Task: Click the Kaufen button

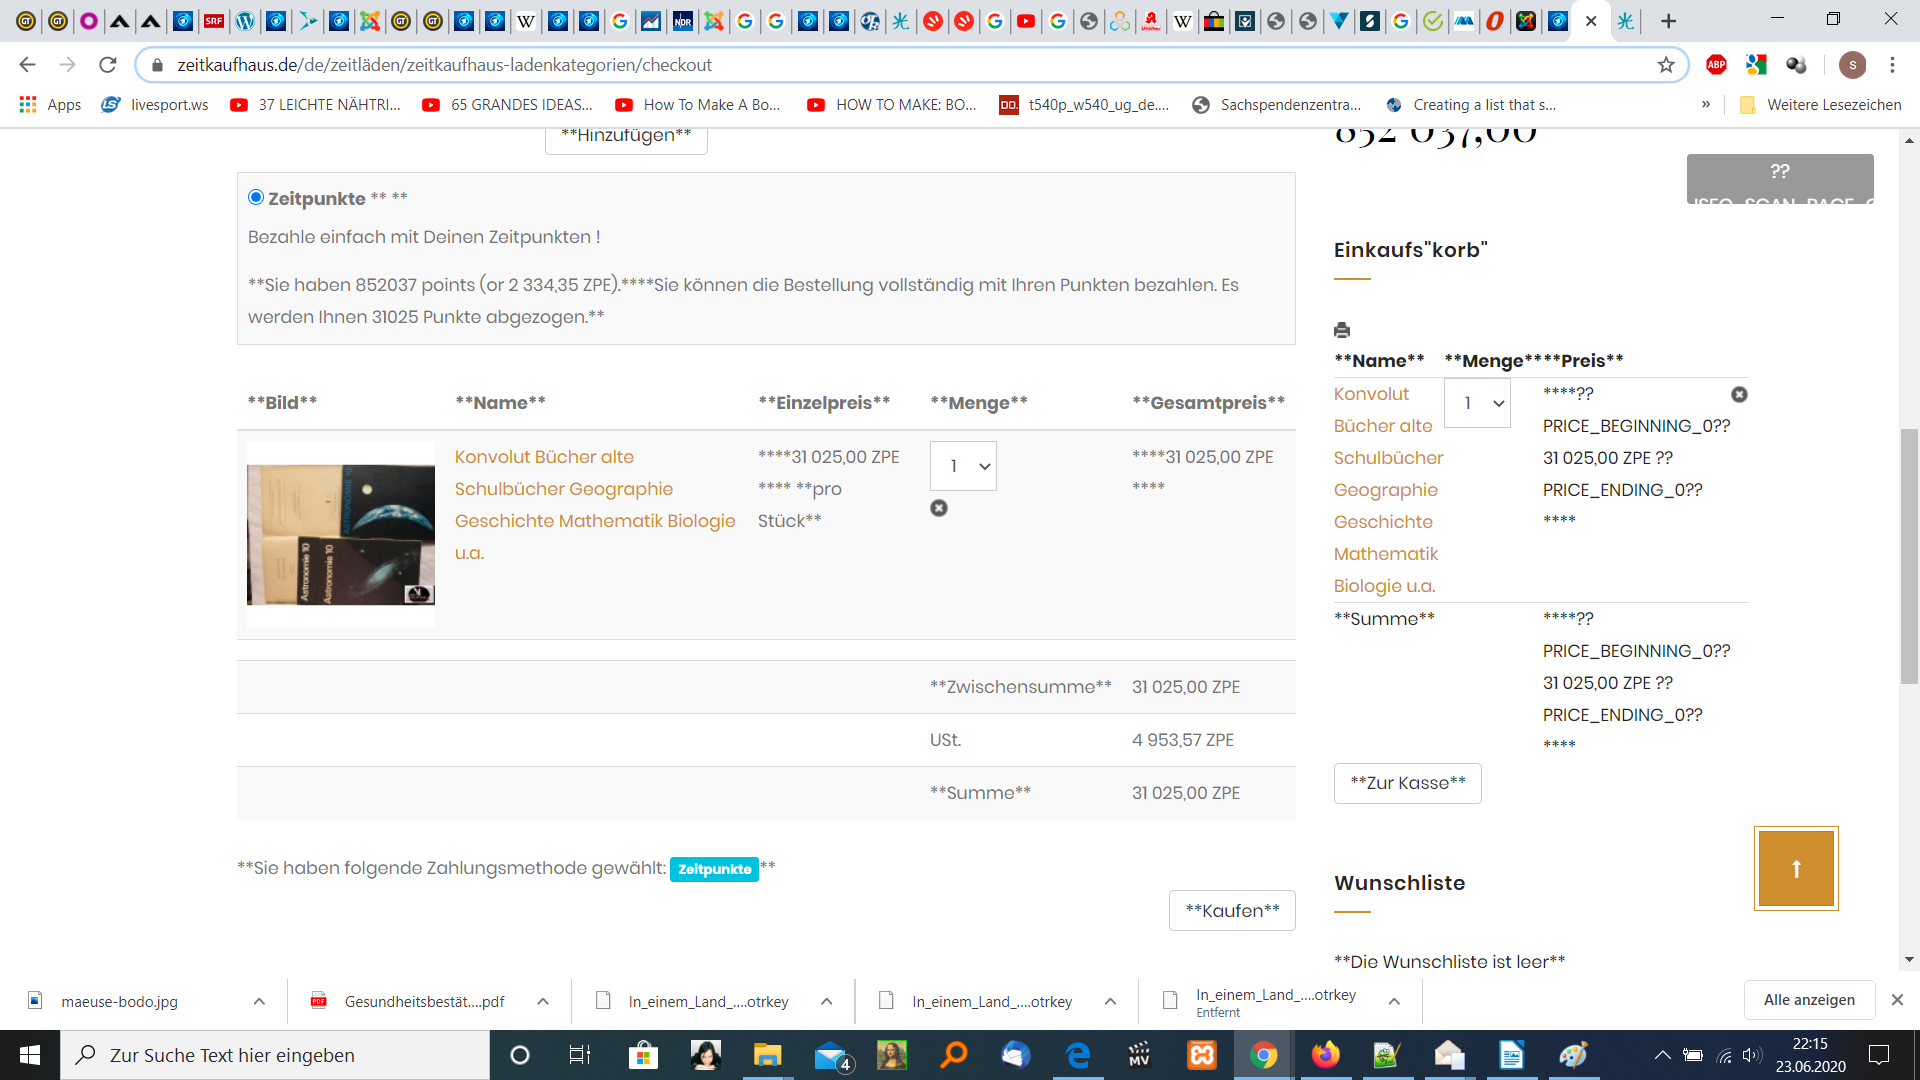Action: 1232,910
